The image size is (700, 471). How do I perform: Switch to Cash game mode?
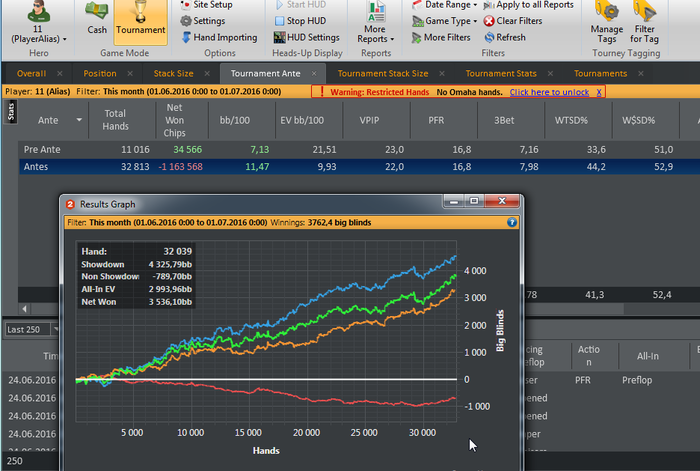pyautogui.click(x=96, y=18)
